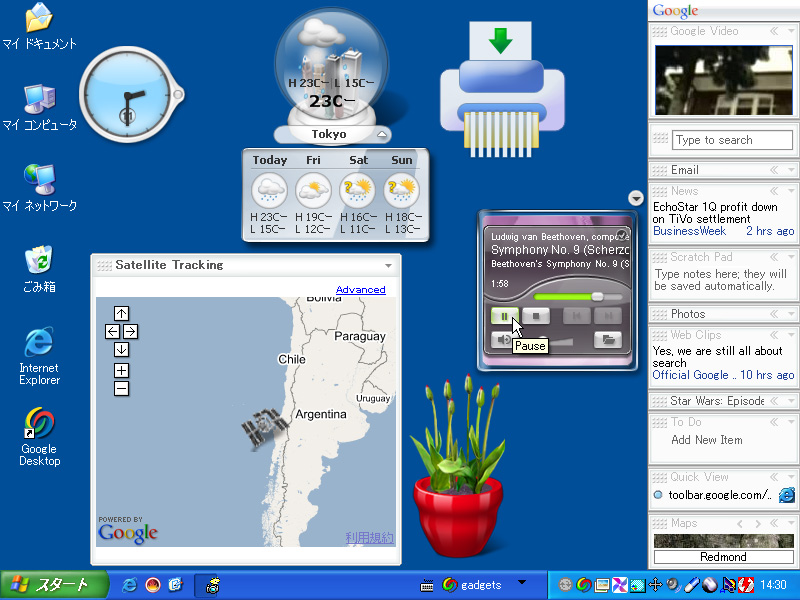Image resolution: width=800 pixels, height=600 pixels.
Task: Expand the Email panel with its double arrow
Action: (774, 170)
